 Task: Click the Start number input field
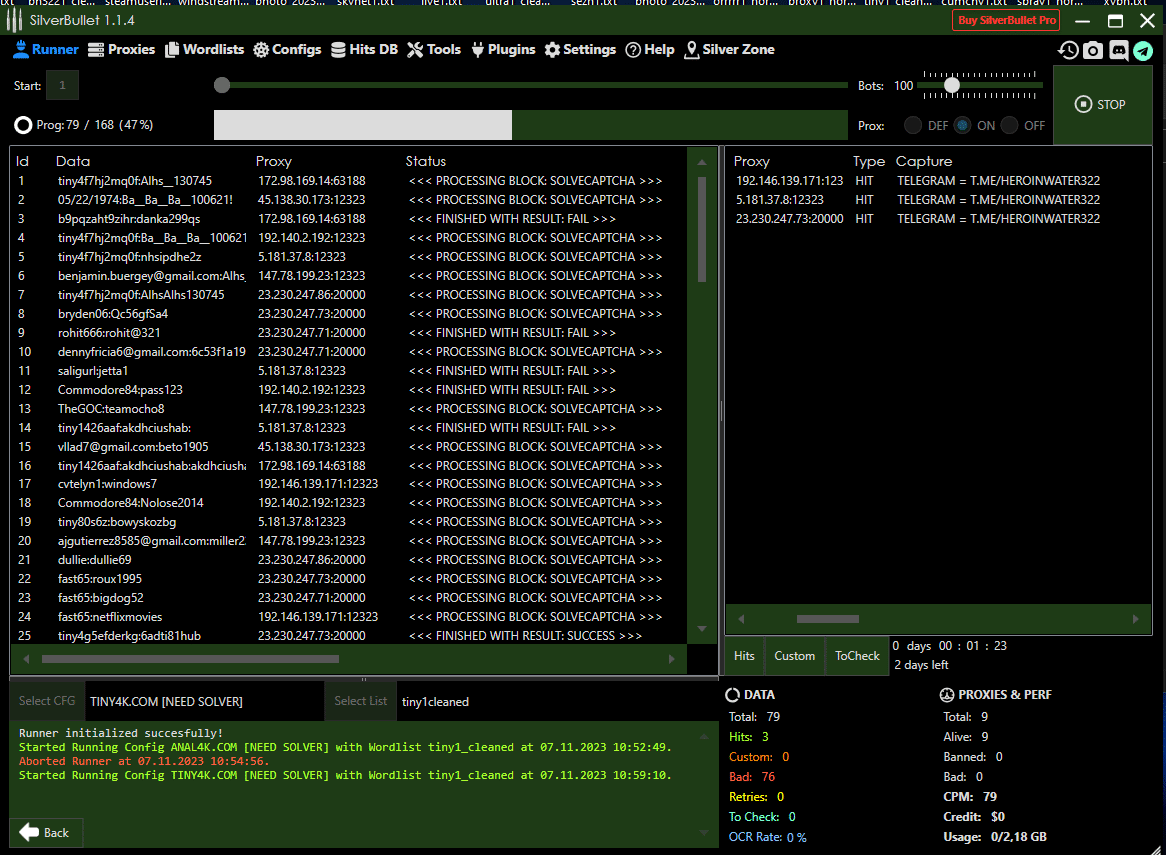coord(62,86)
